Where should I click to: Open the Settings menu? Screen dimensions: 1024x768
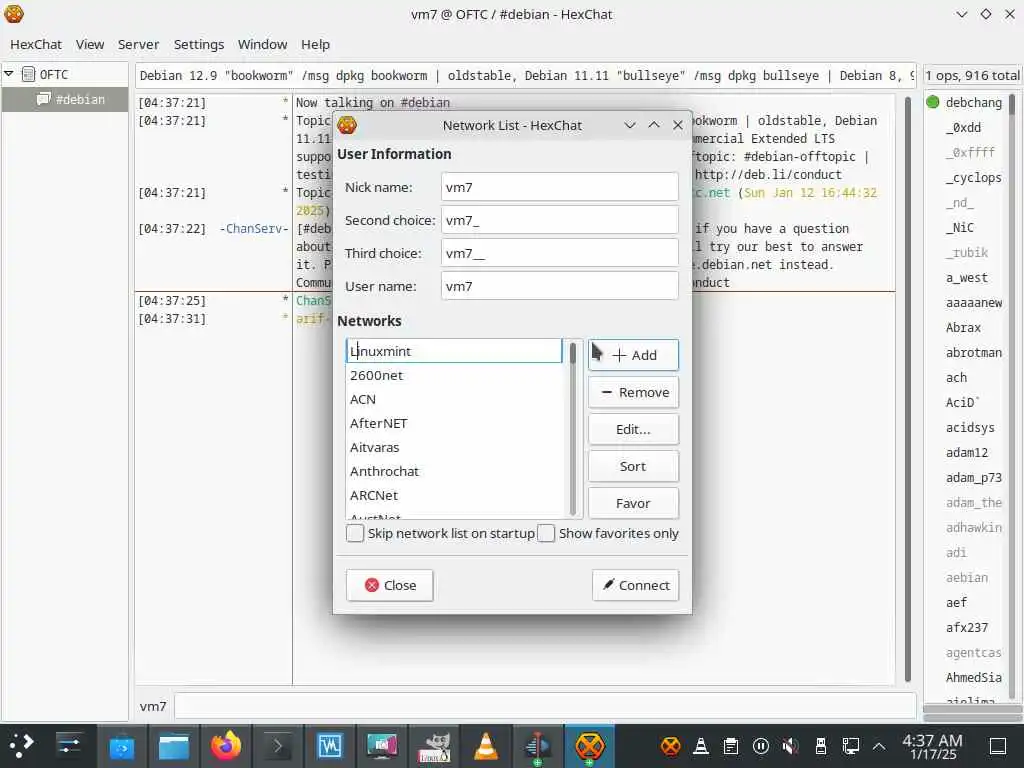point(199,44)
